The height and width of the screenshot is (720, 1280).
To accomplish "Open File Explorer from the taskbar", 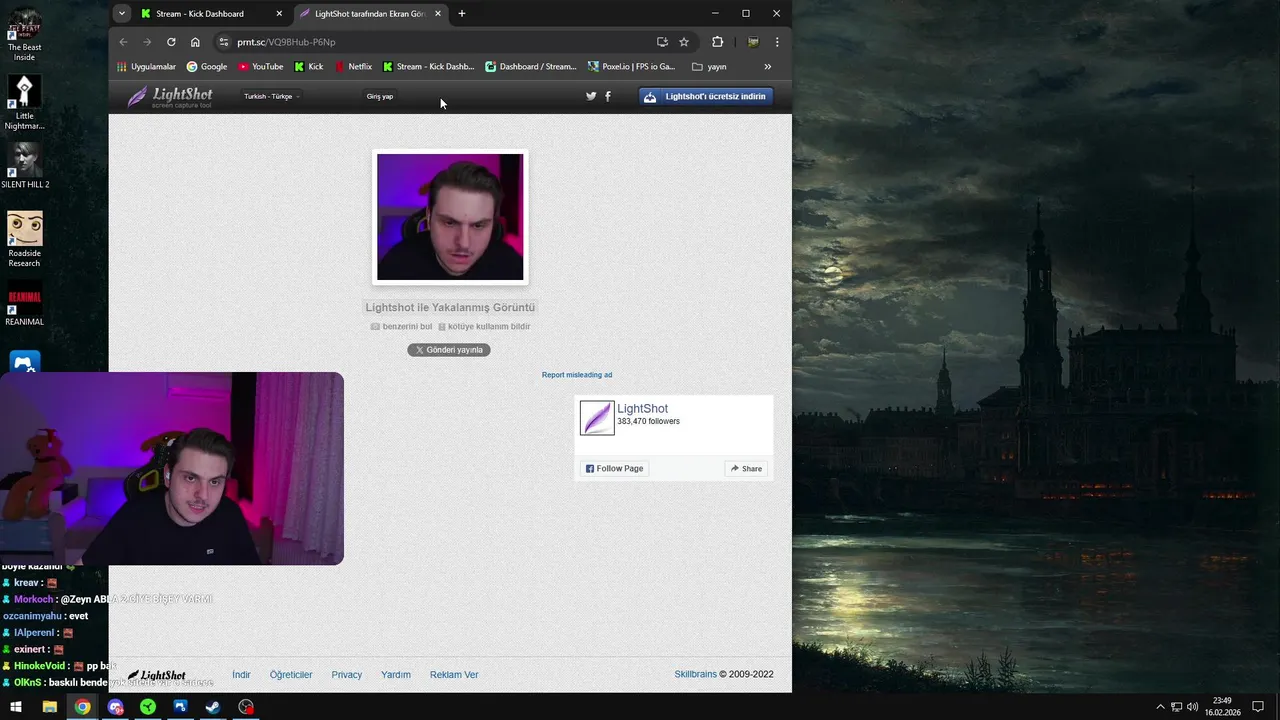I will [x=49, y=707].
